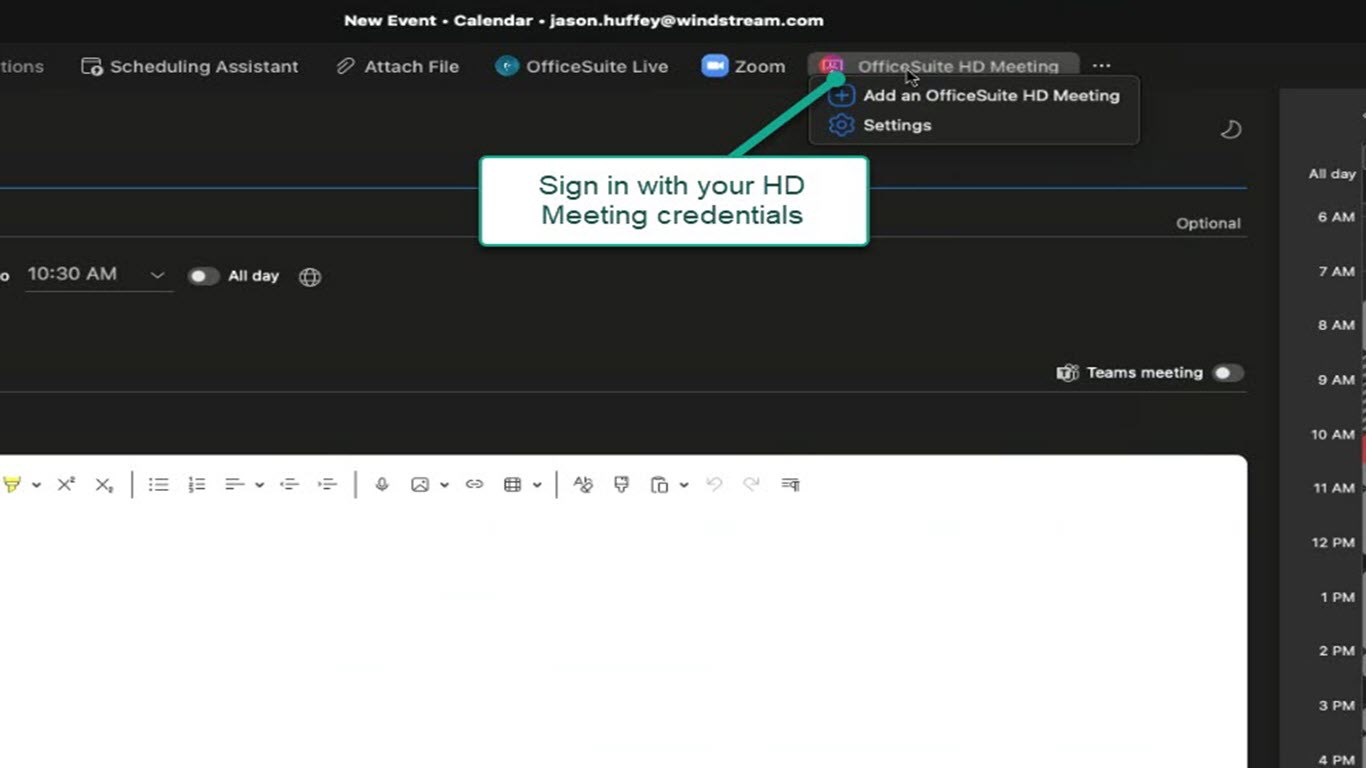Insert a hyperlink with the link icon
Screen dimensions: 1366x768
(x=474, y=485)
